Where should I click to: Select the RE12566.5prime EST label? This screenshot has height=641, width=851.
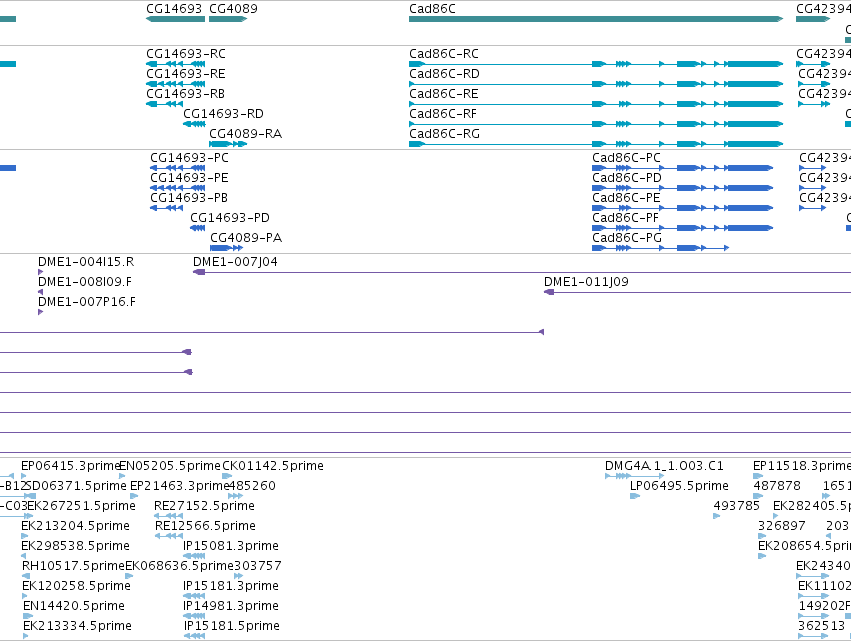(x=205, y=526)
